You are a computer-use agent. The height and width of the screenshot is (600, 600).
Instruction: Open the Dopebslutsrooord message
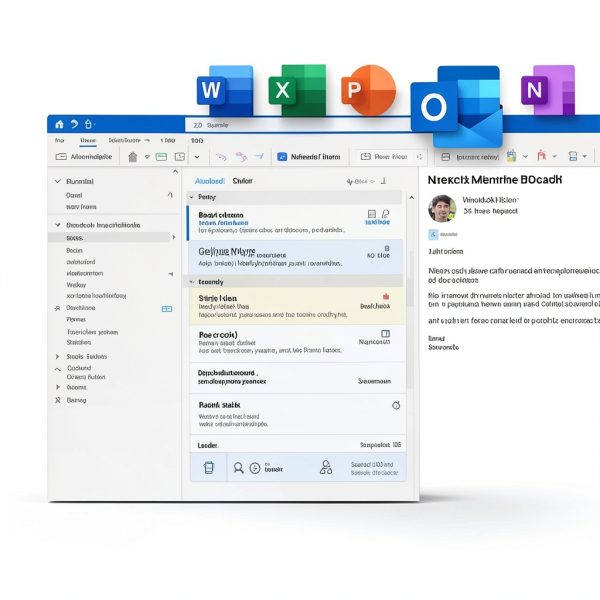click(298, 378)
